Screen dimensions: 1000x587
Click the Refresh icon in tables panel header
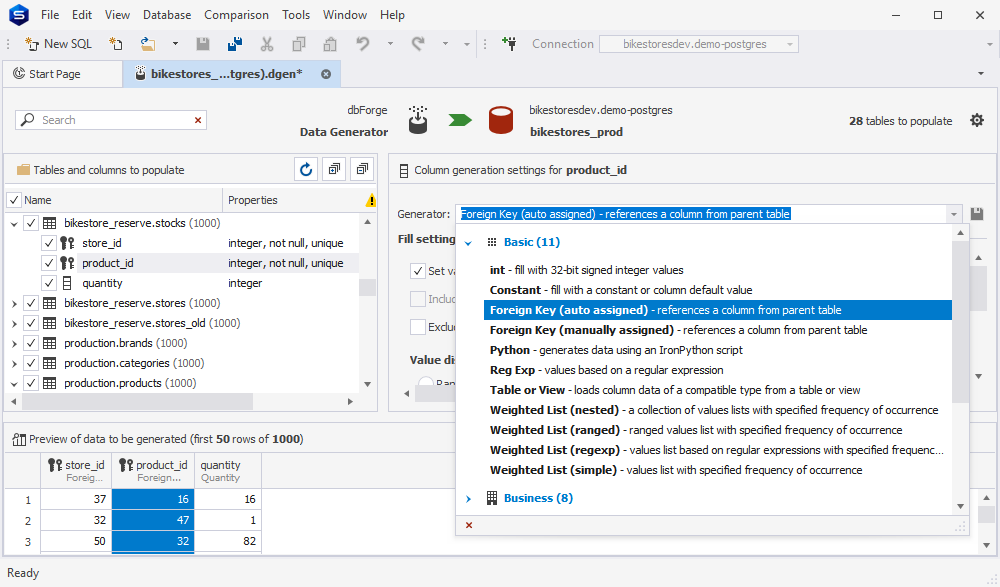pos(306,170)
